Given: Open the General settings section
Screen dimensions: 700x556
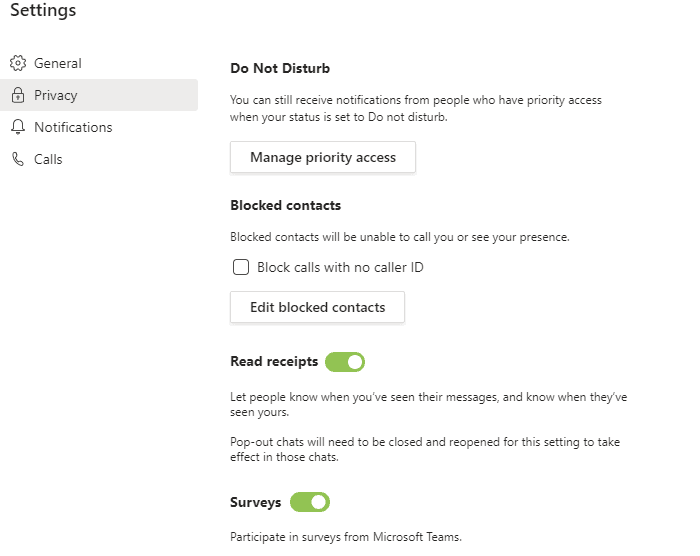Looking at the screenshot, I should [58, 63].
